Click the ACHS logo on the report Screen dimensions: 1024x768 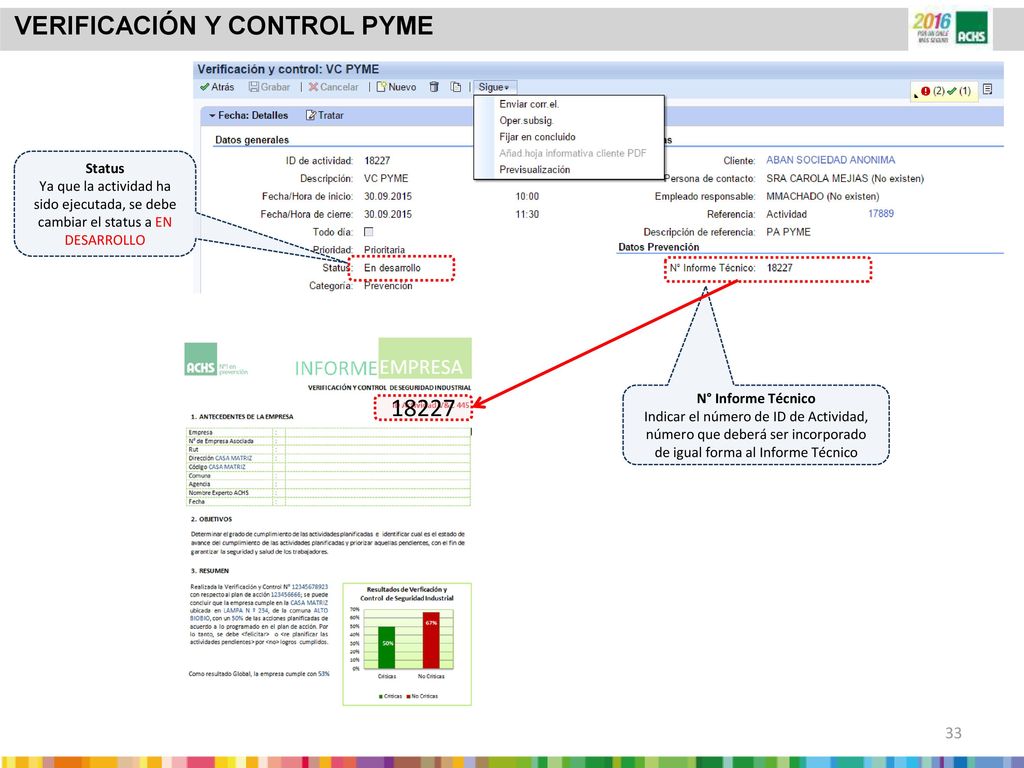click(200, 360)
